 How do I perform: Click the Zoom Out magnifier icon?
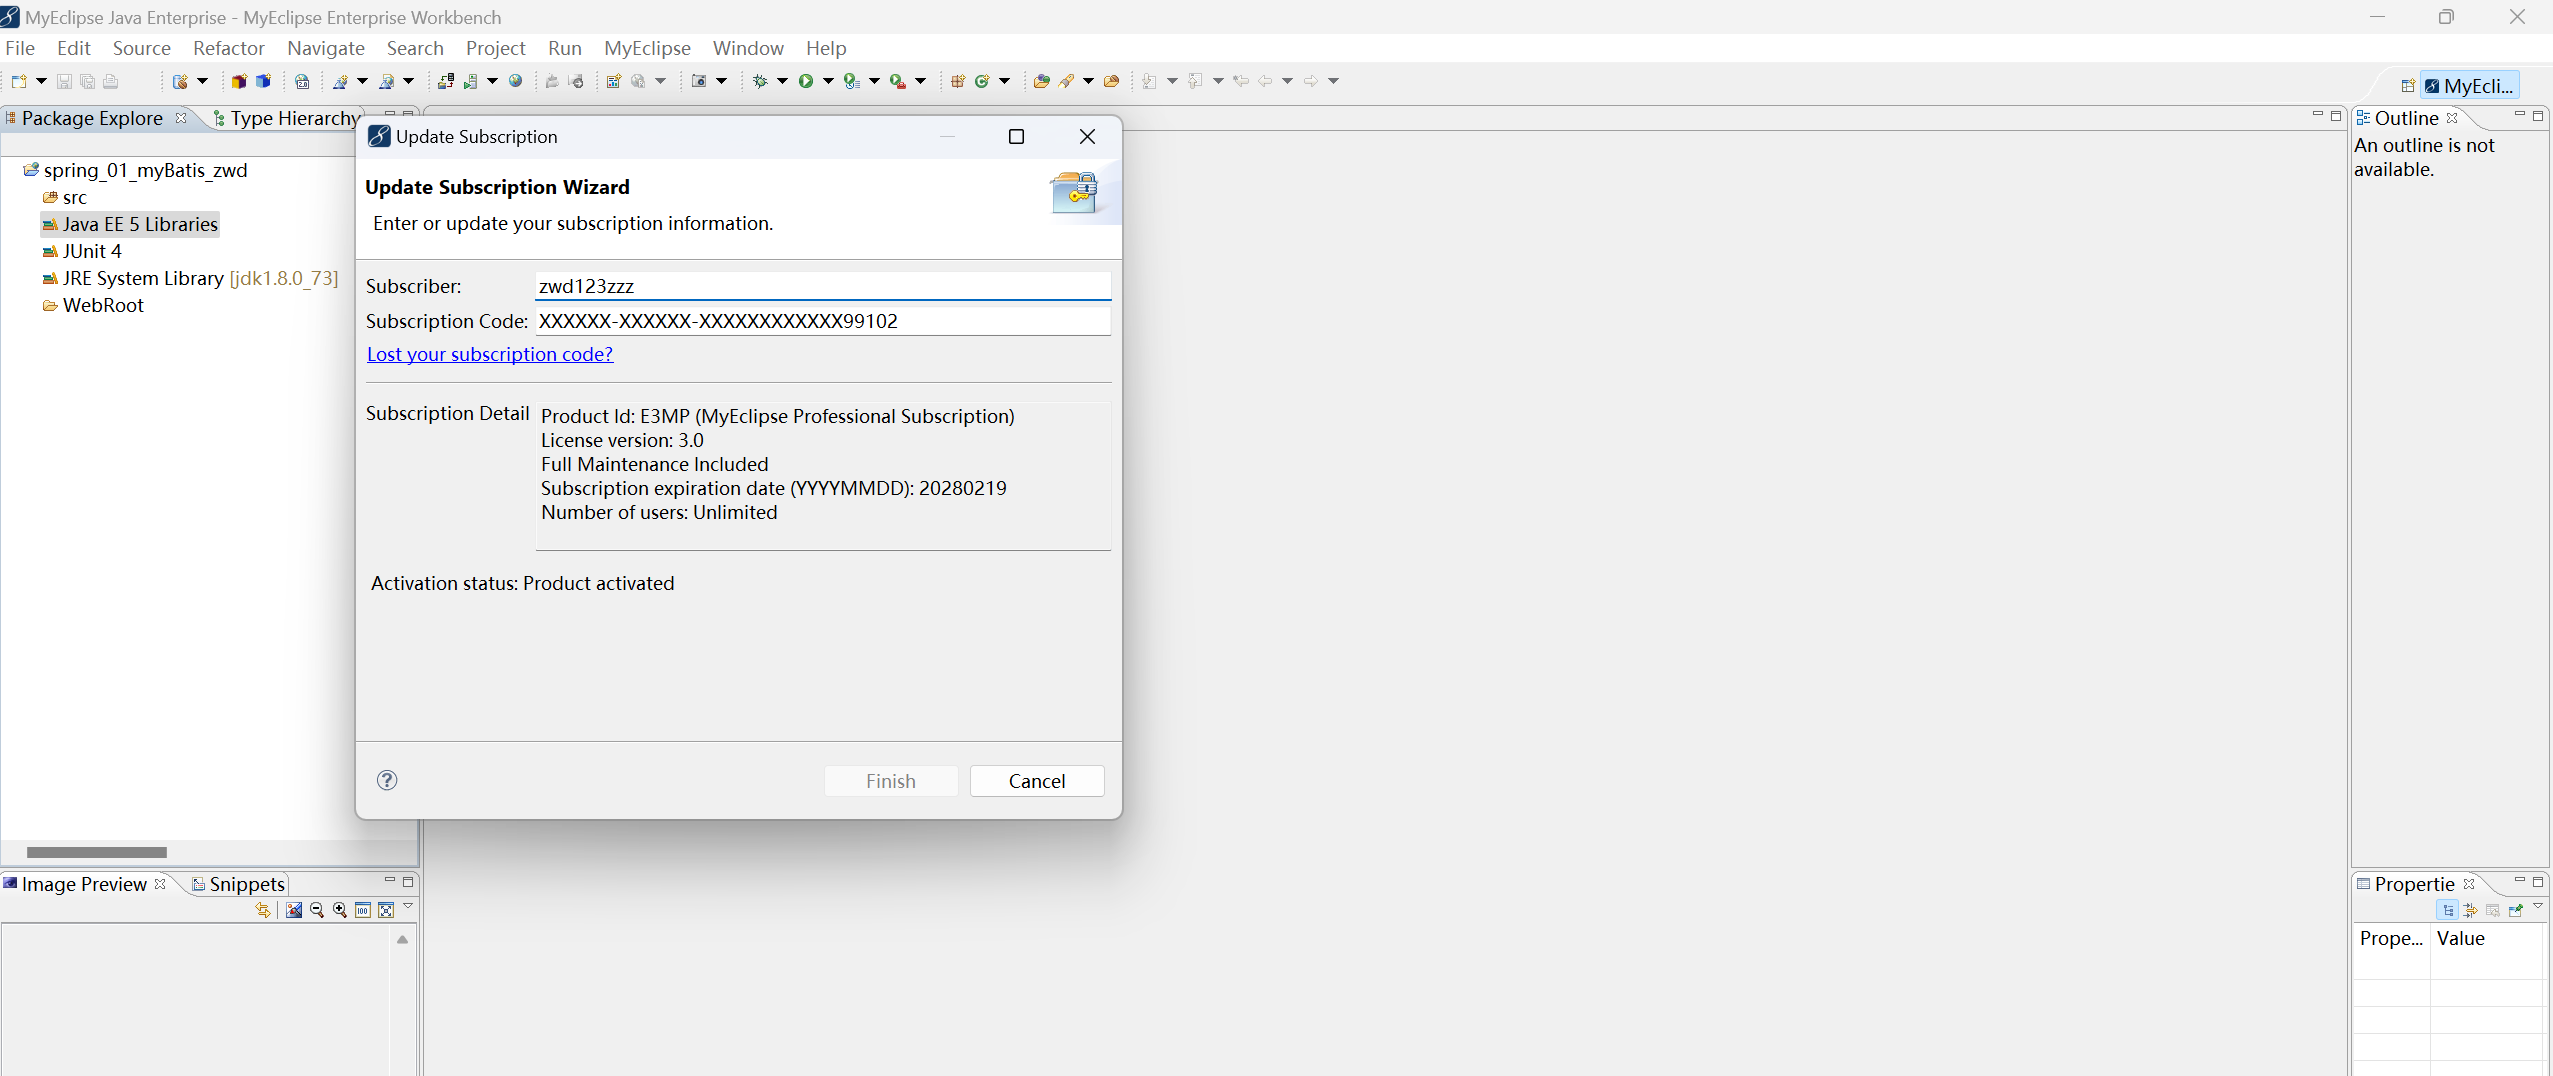tap(317, 910)
